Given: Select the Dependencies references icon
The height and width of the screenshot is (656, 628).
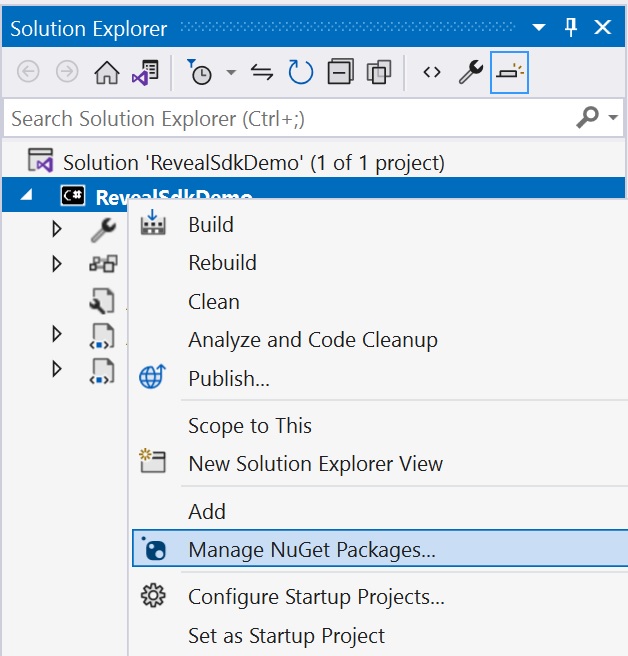Looking at the screenshot, I should [103, 264].
